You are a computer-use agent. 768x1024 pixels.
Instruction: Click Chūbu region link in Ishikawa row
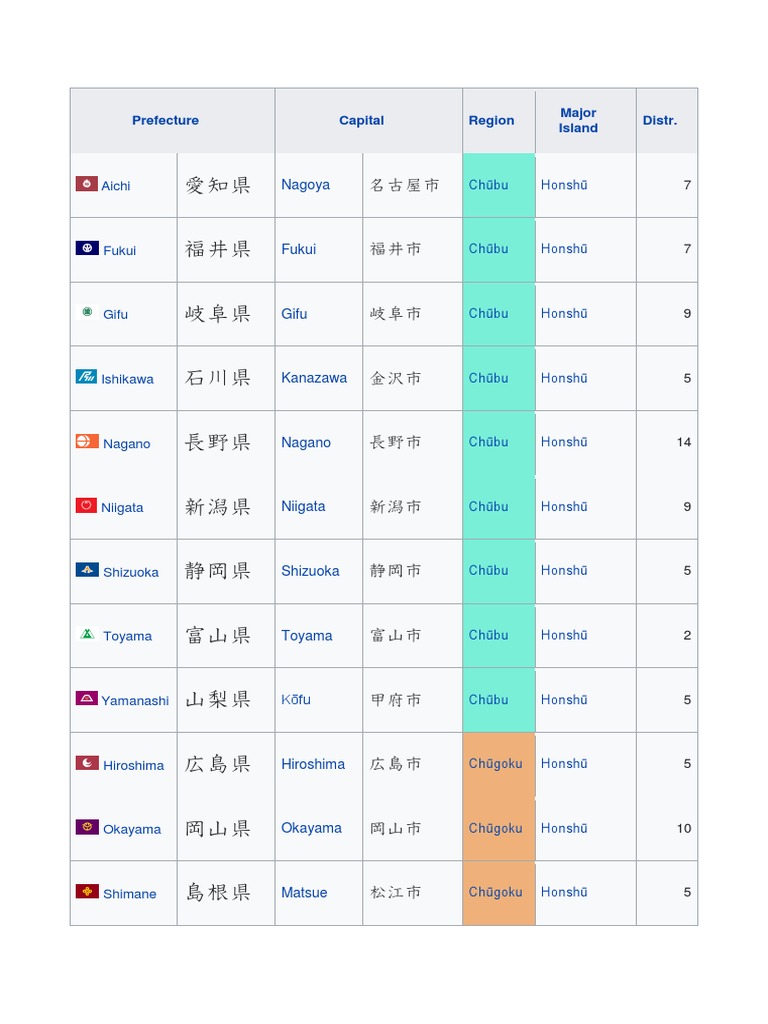point(488,378)
